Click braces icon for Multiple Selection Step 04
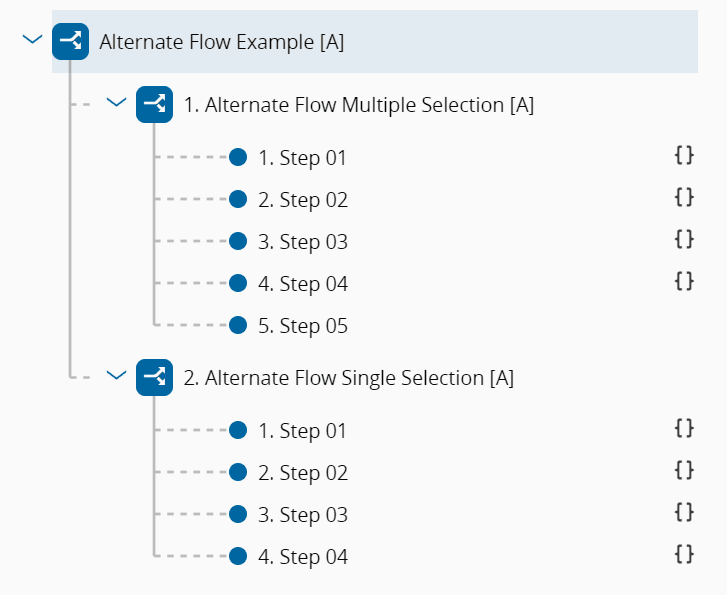This screenshot has width=727, height=595. (684, 281)
